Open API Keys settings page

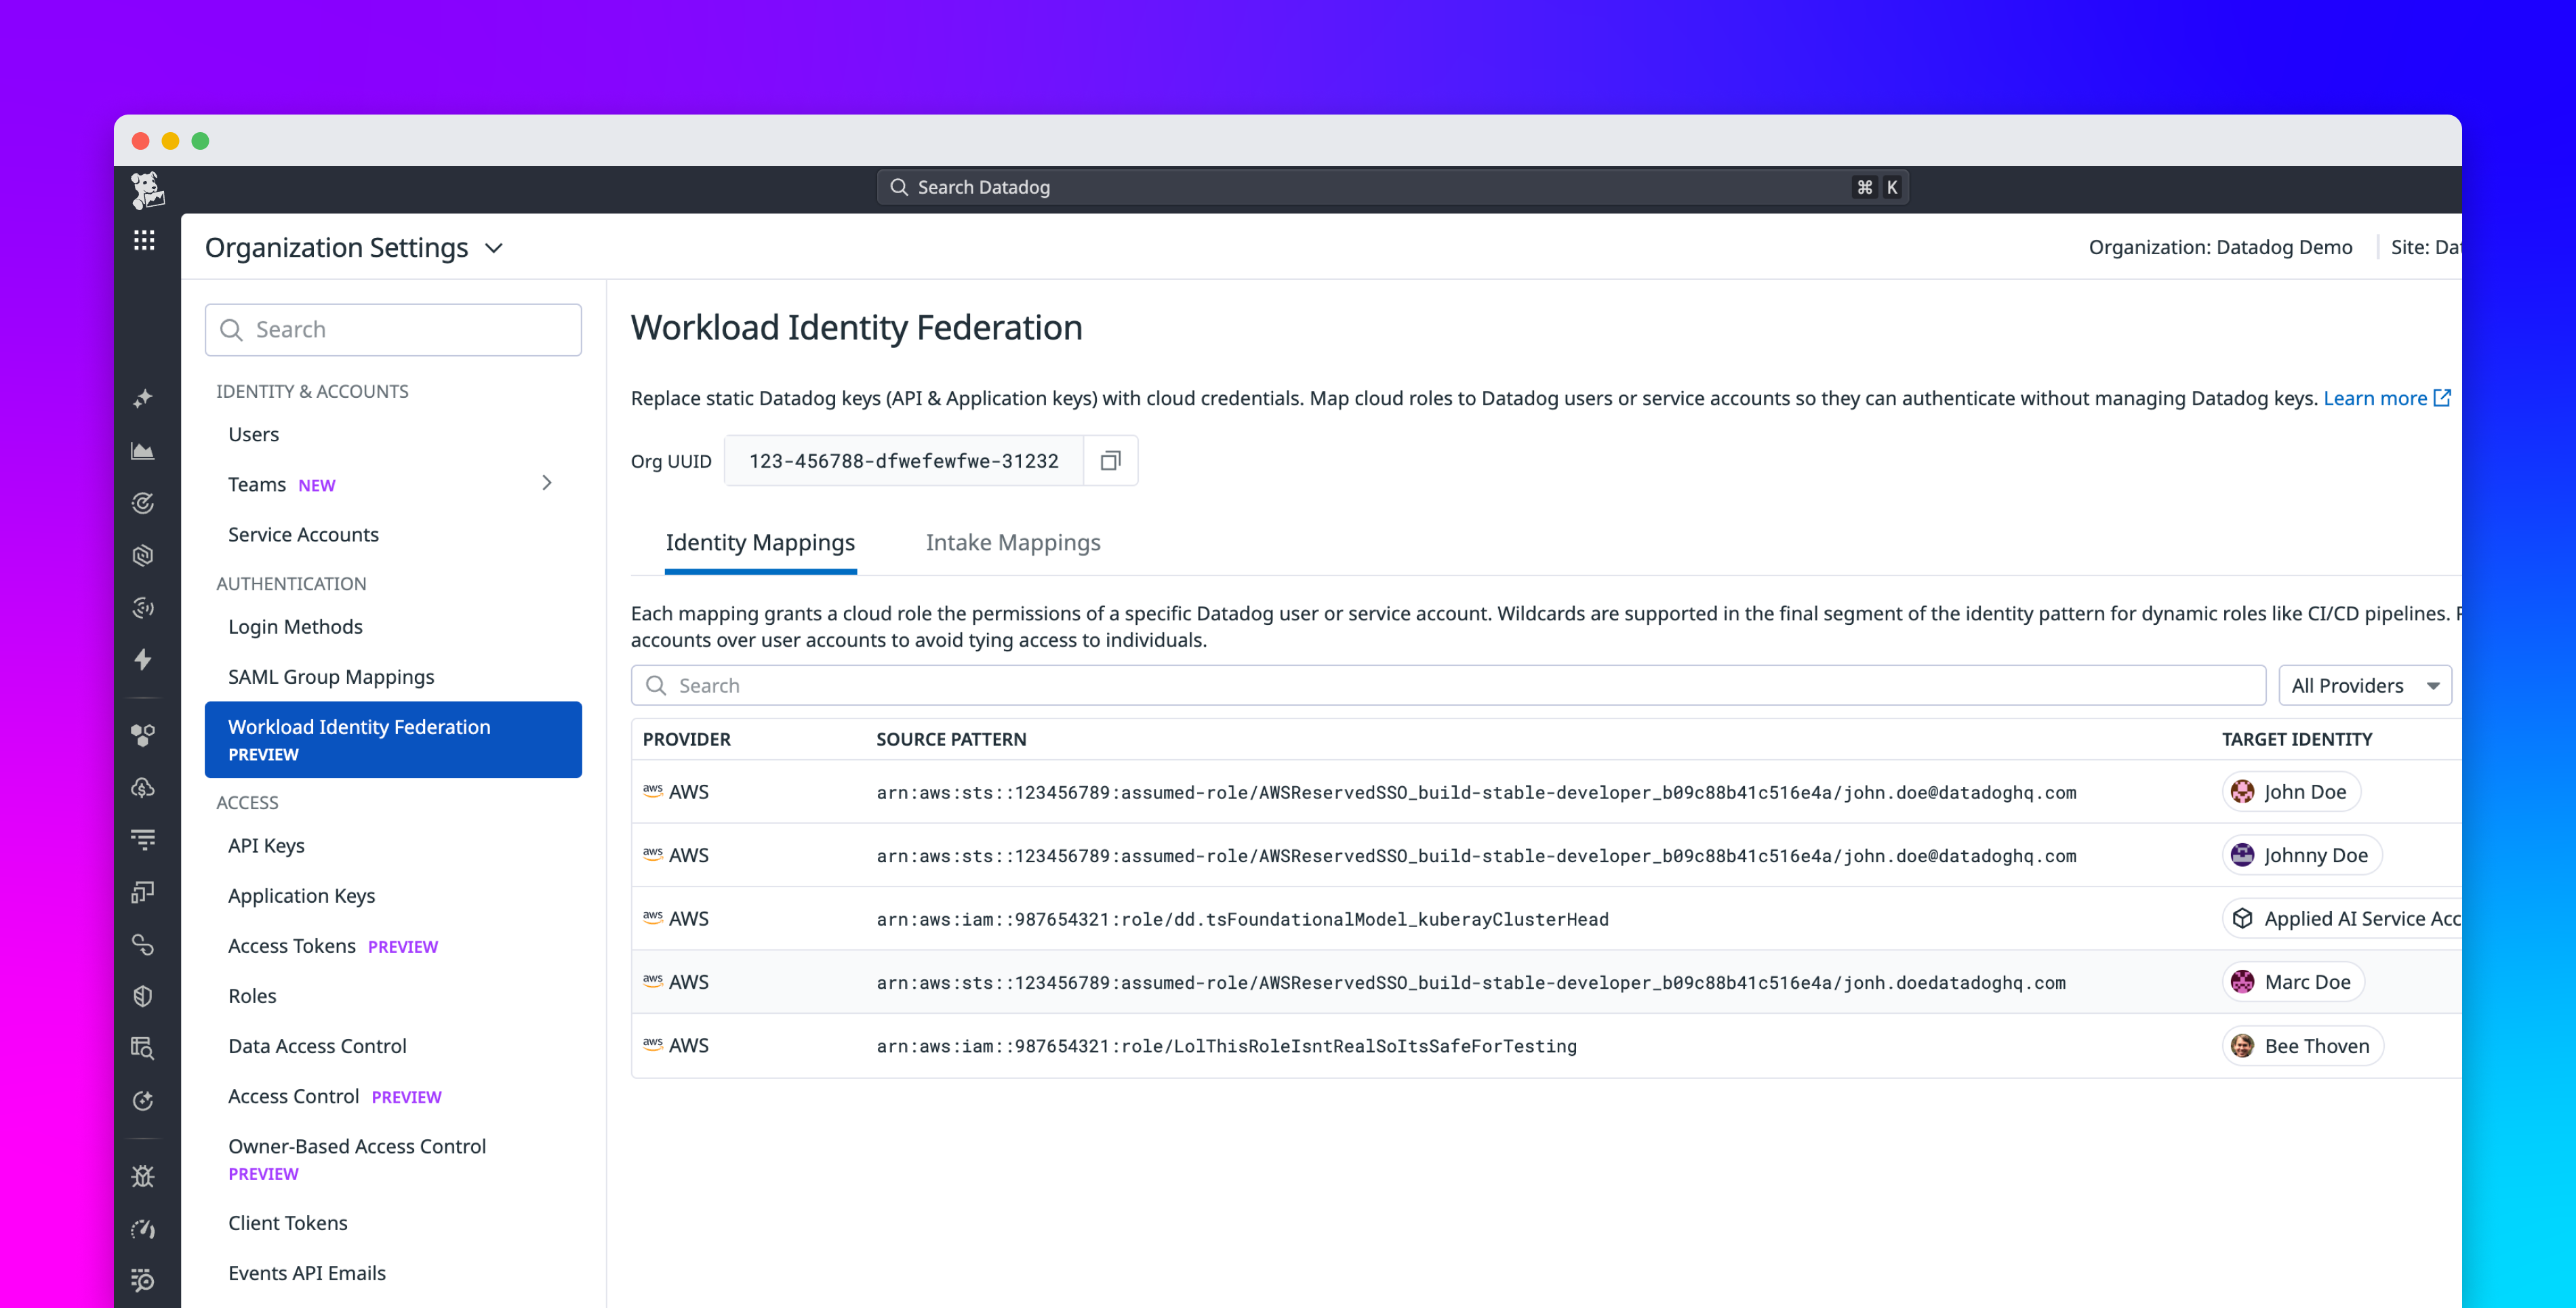point(266,845)
